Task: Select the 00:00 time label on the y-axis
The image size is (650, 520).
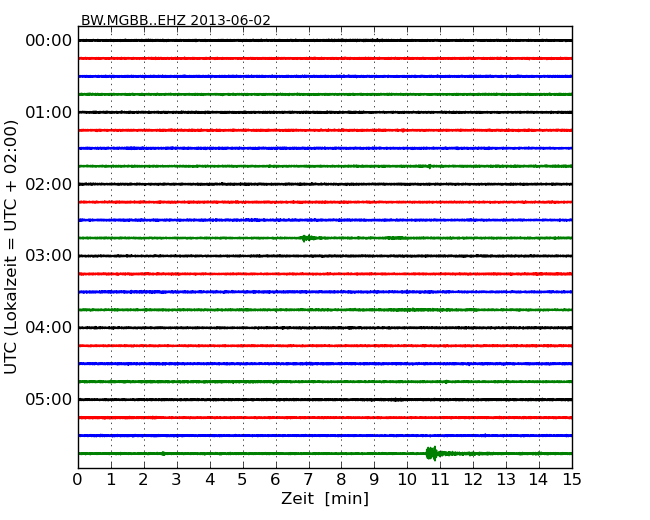Action: coord(49,41)
